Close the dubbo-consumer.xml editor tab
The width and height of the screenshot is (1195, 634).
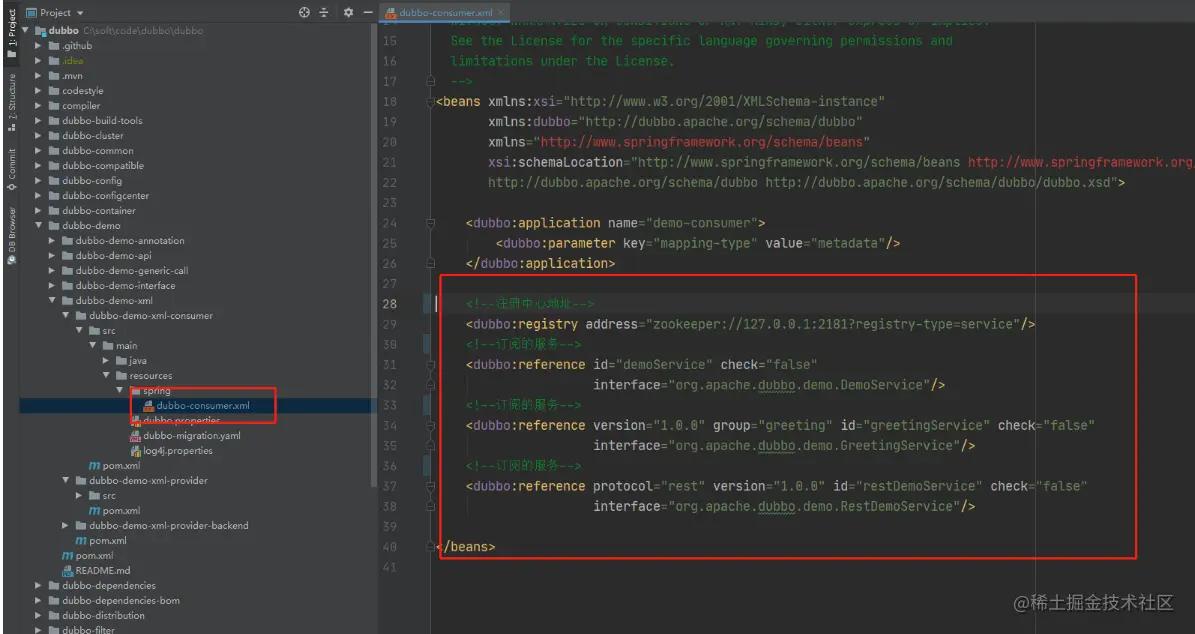coord(501,12)
